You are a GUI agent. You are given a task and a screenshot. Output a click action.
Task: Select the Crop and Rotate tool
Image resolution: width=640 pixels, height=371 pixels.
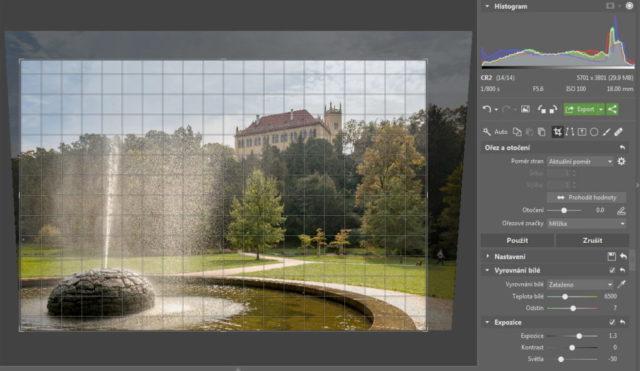click(557, 132)
